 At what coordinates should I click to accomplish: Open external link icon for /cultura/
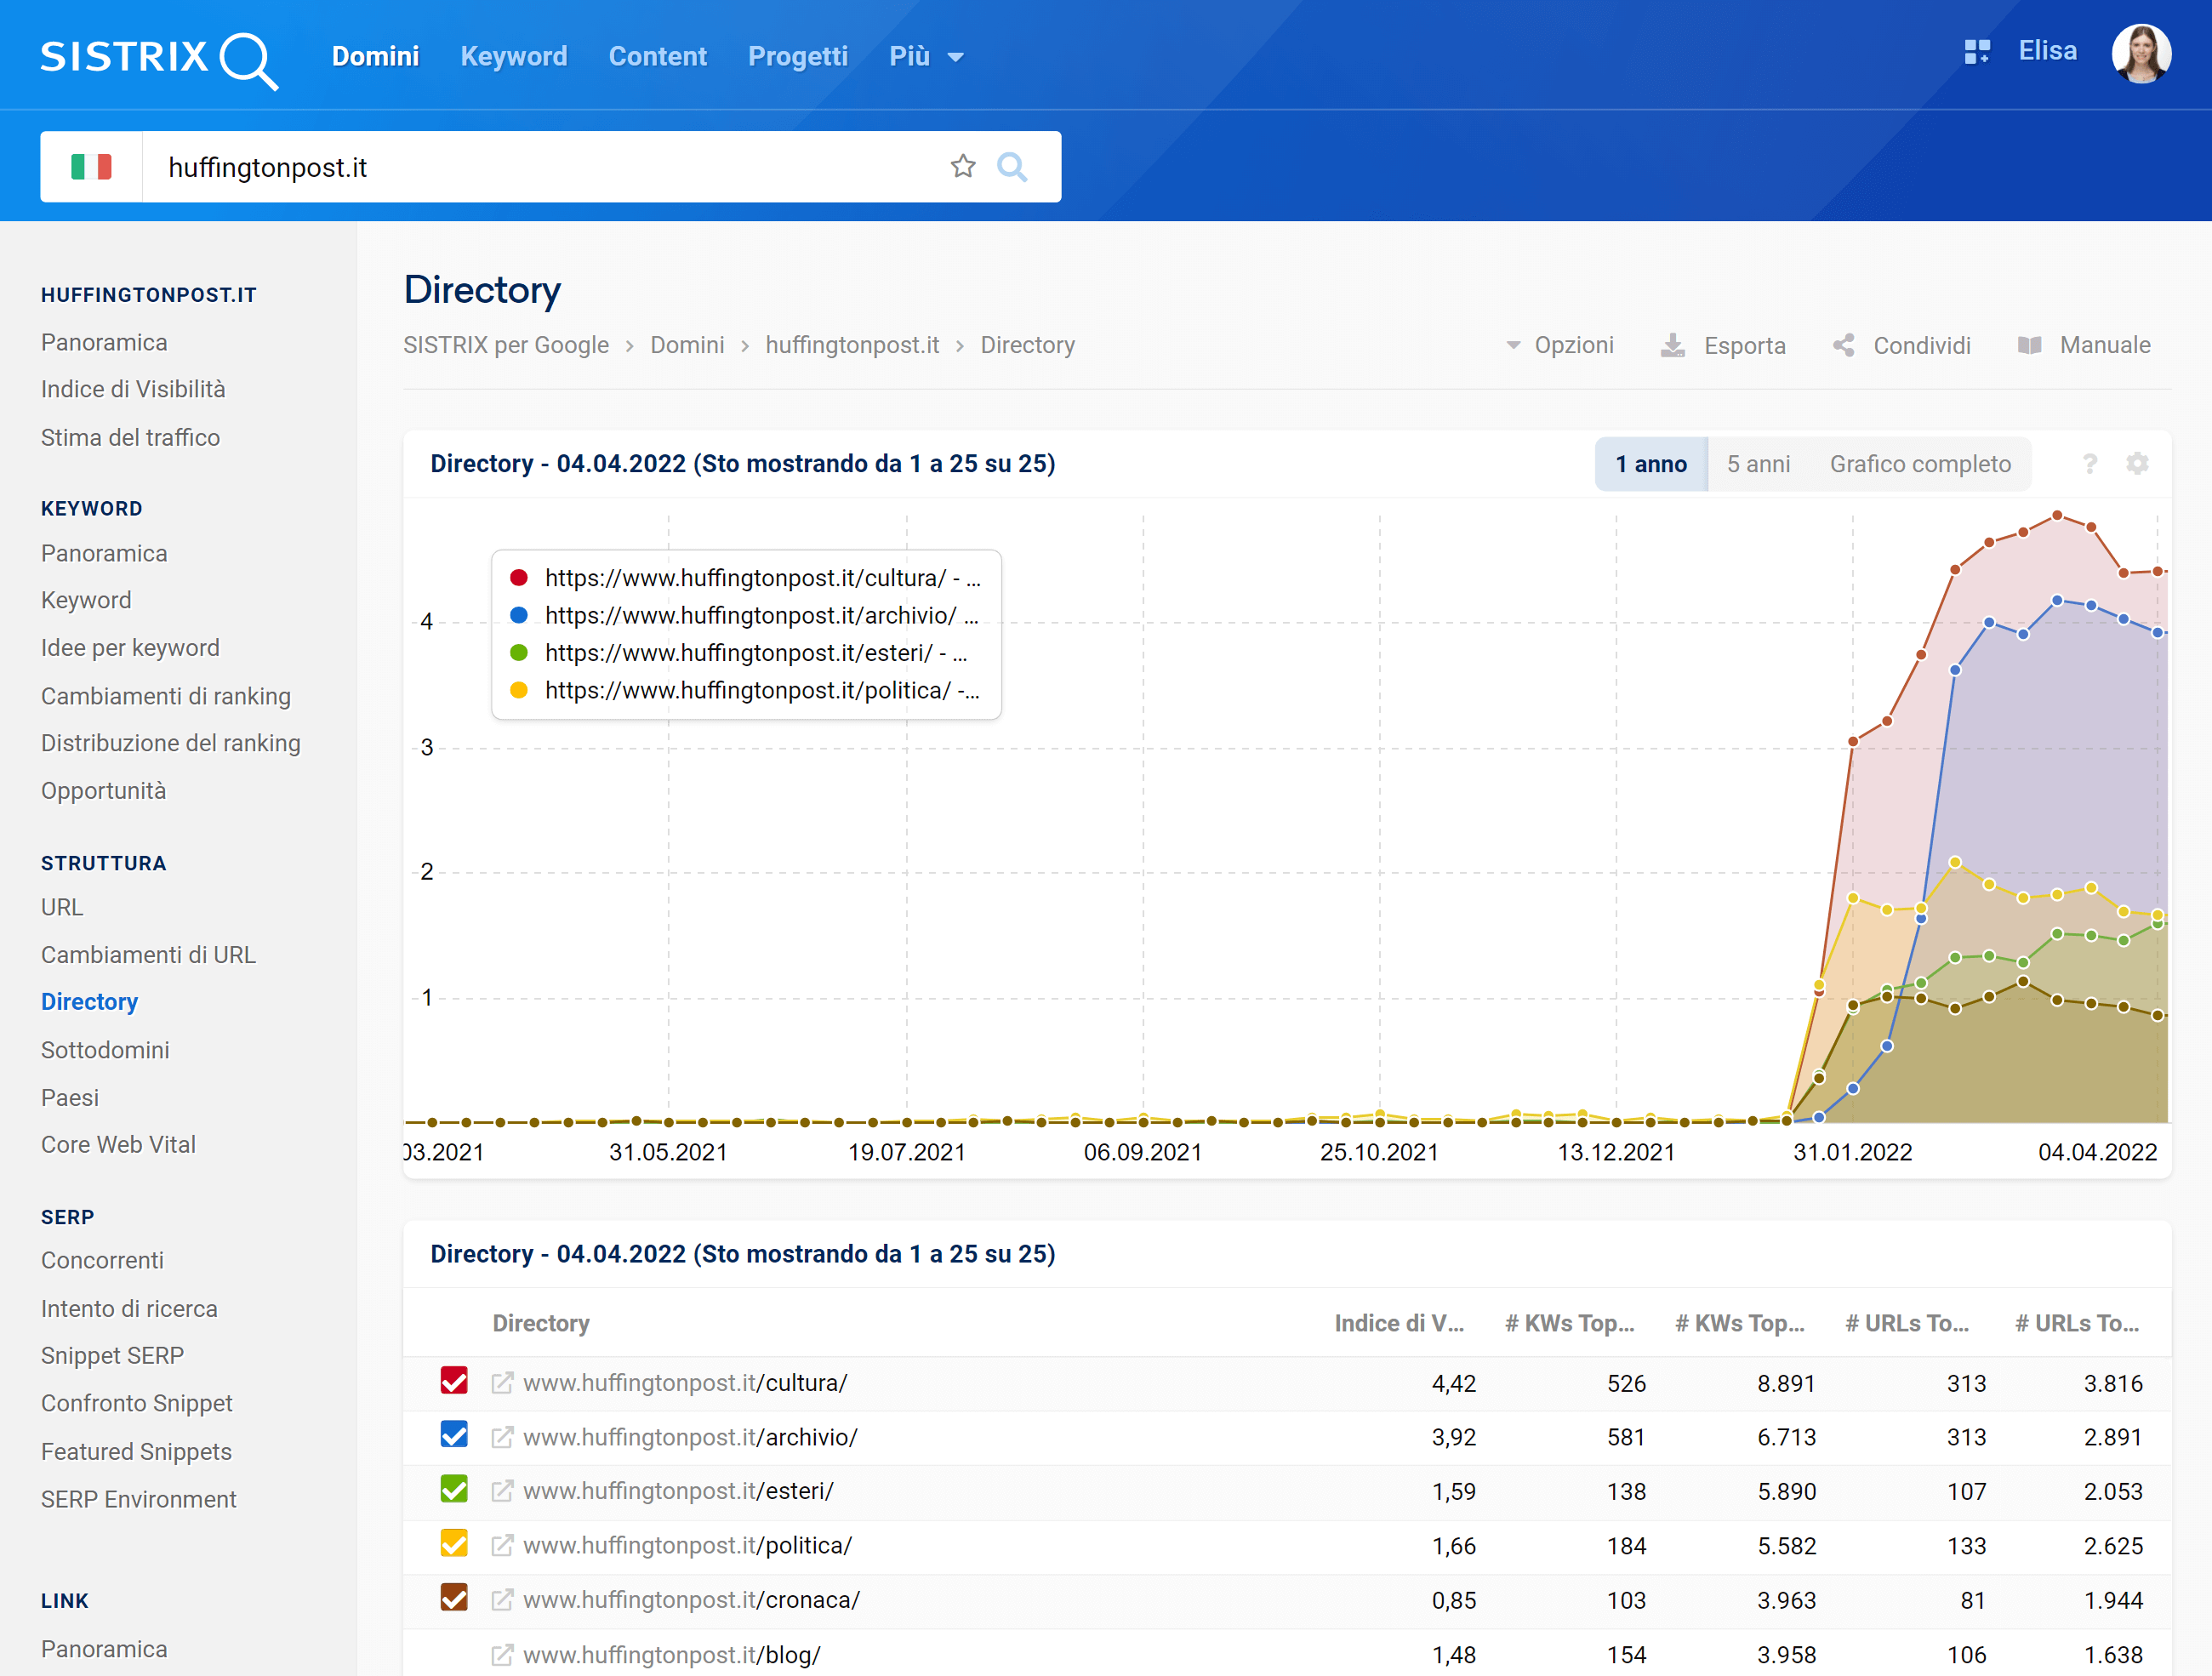[x=502, y=1383]
